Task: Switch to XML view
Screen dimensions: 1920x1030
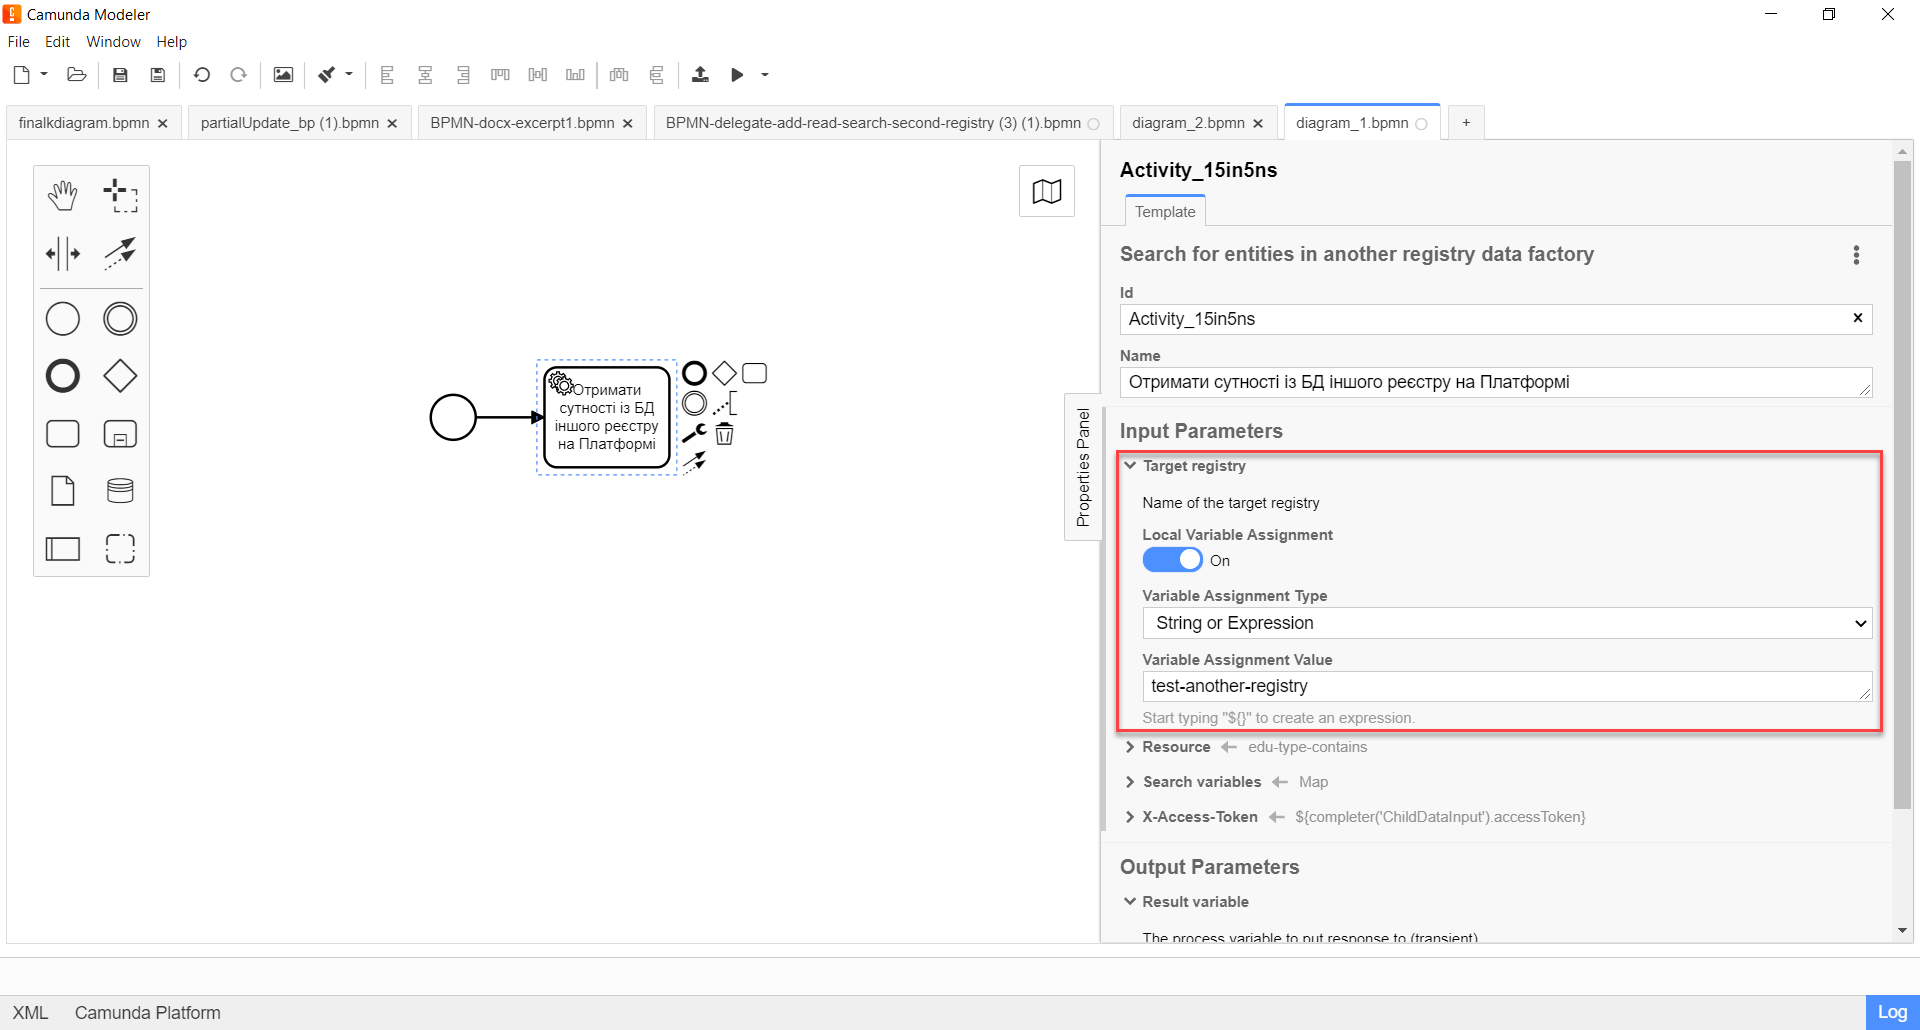Action: (30, 1013)
